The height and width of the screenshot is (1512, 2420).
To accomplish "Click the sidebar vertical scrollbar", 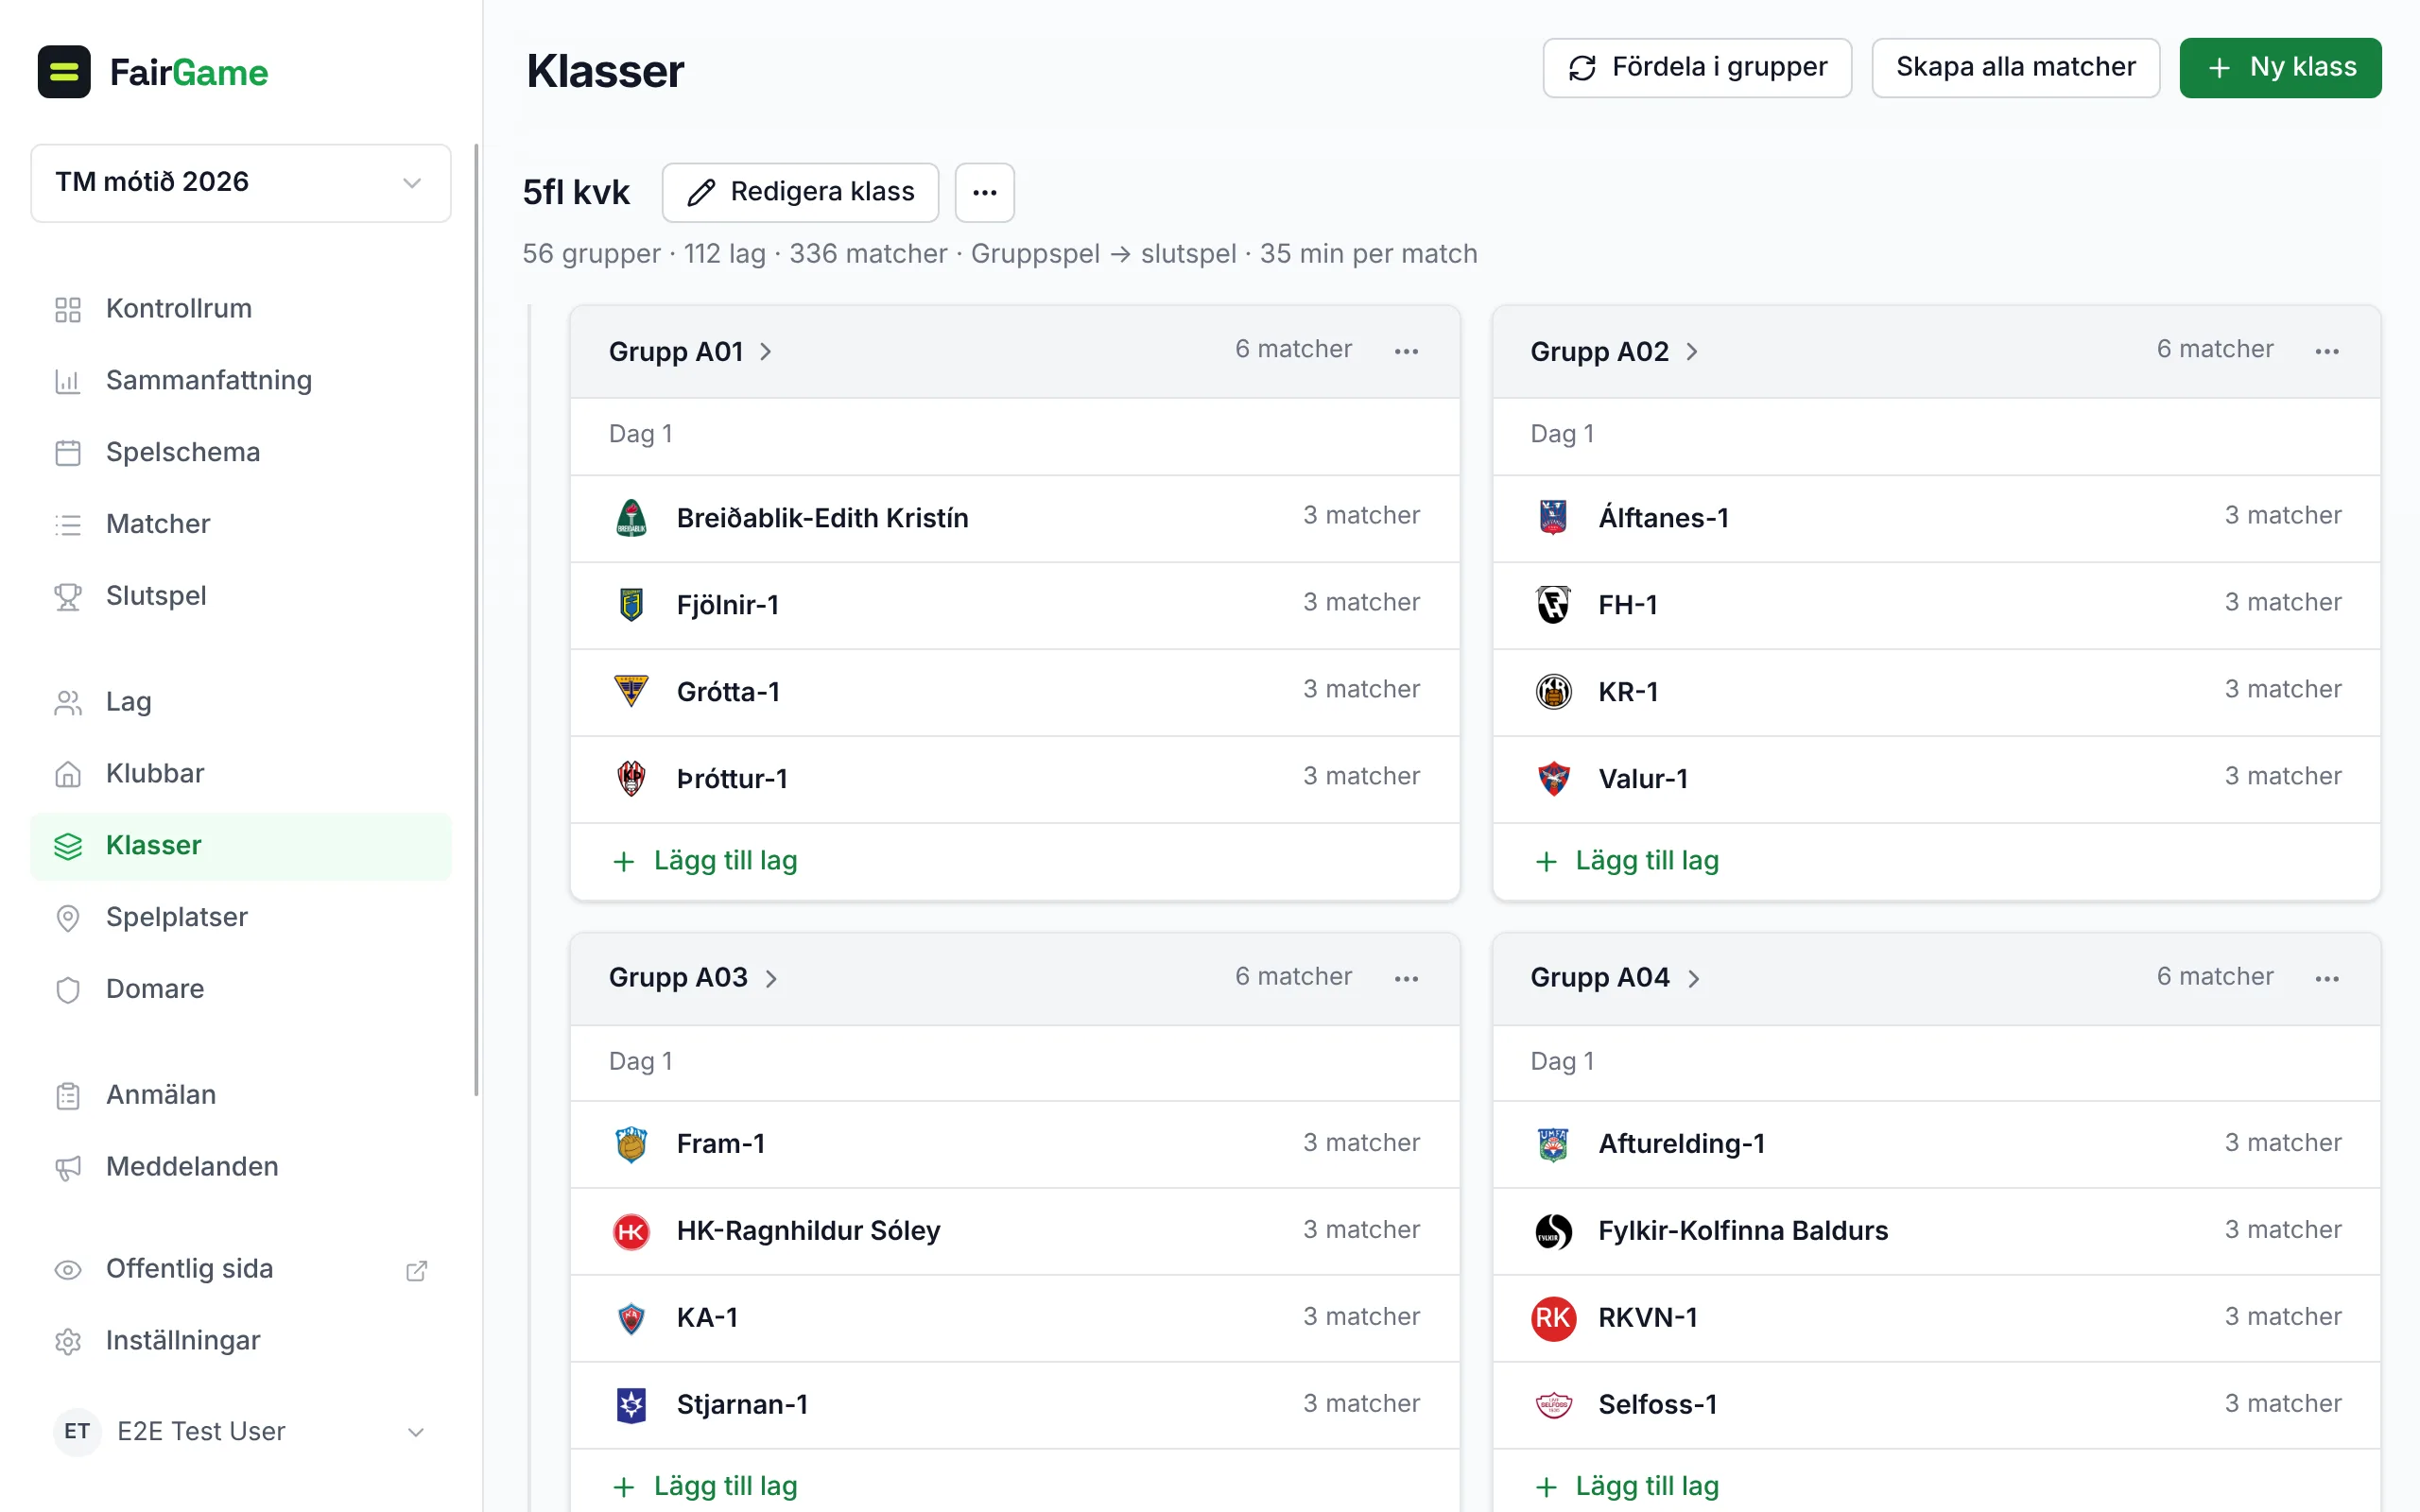I will coord(476,620).
